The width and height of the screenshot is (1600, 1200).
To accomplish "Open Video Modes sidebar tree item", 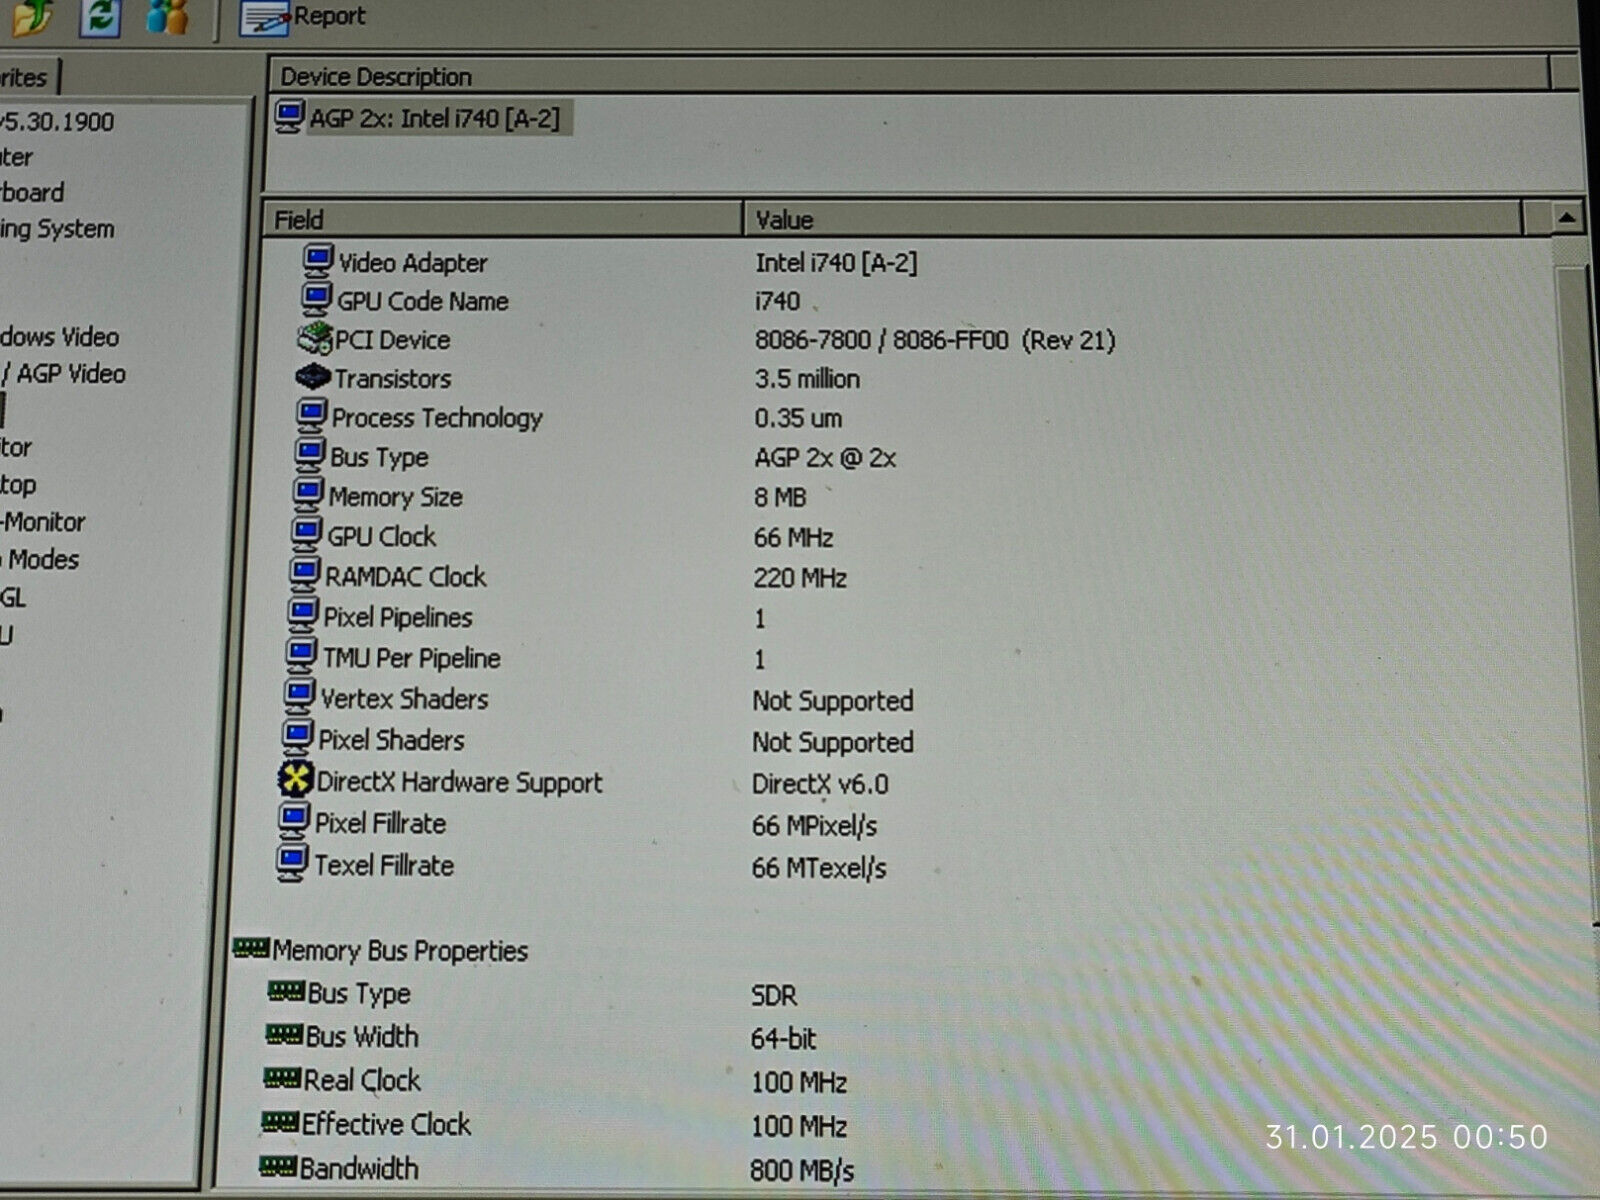I will [40, 559].
